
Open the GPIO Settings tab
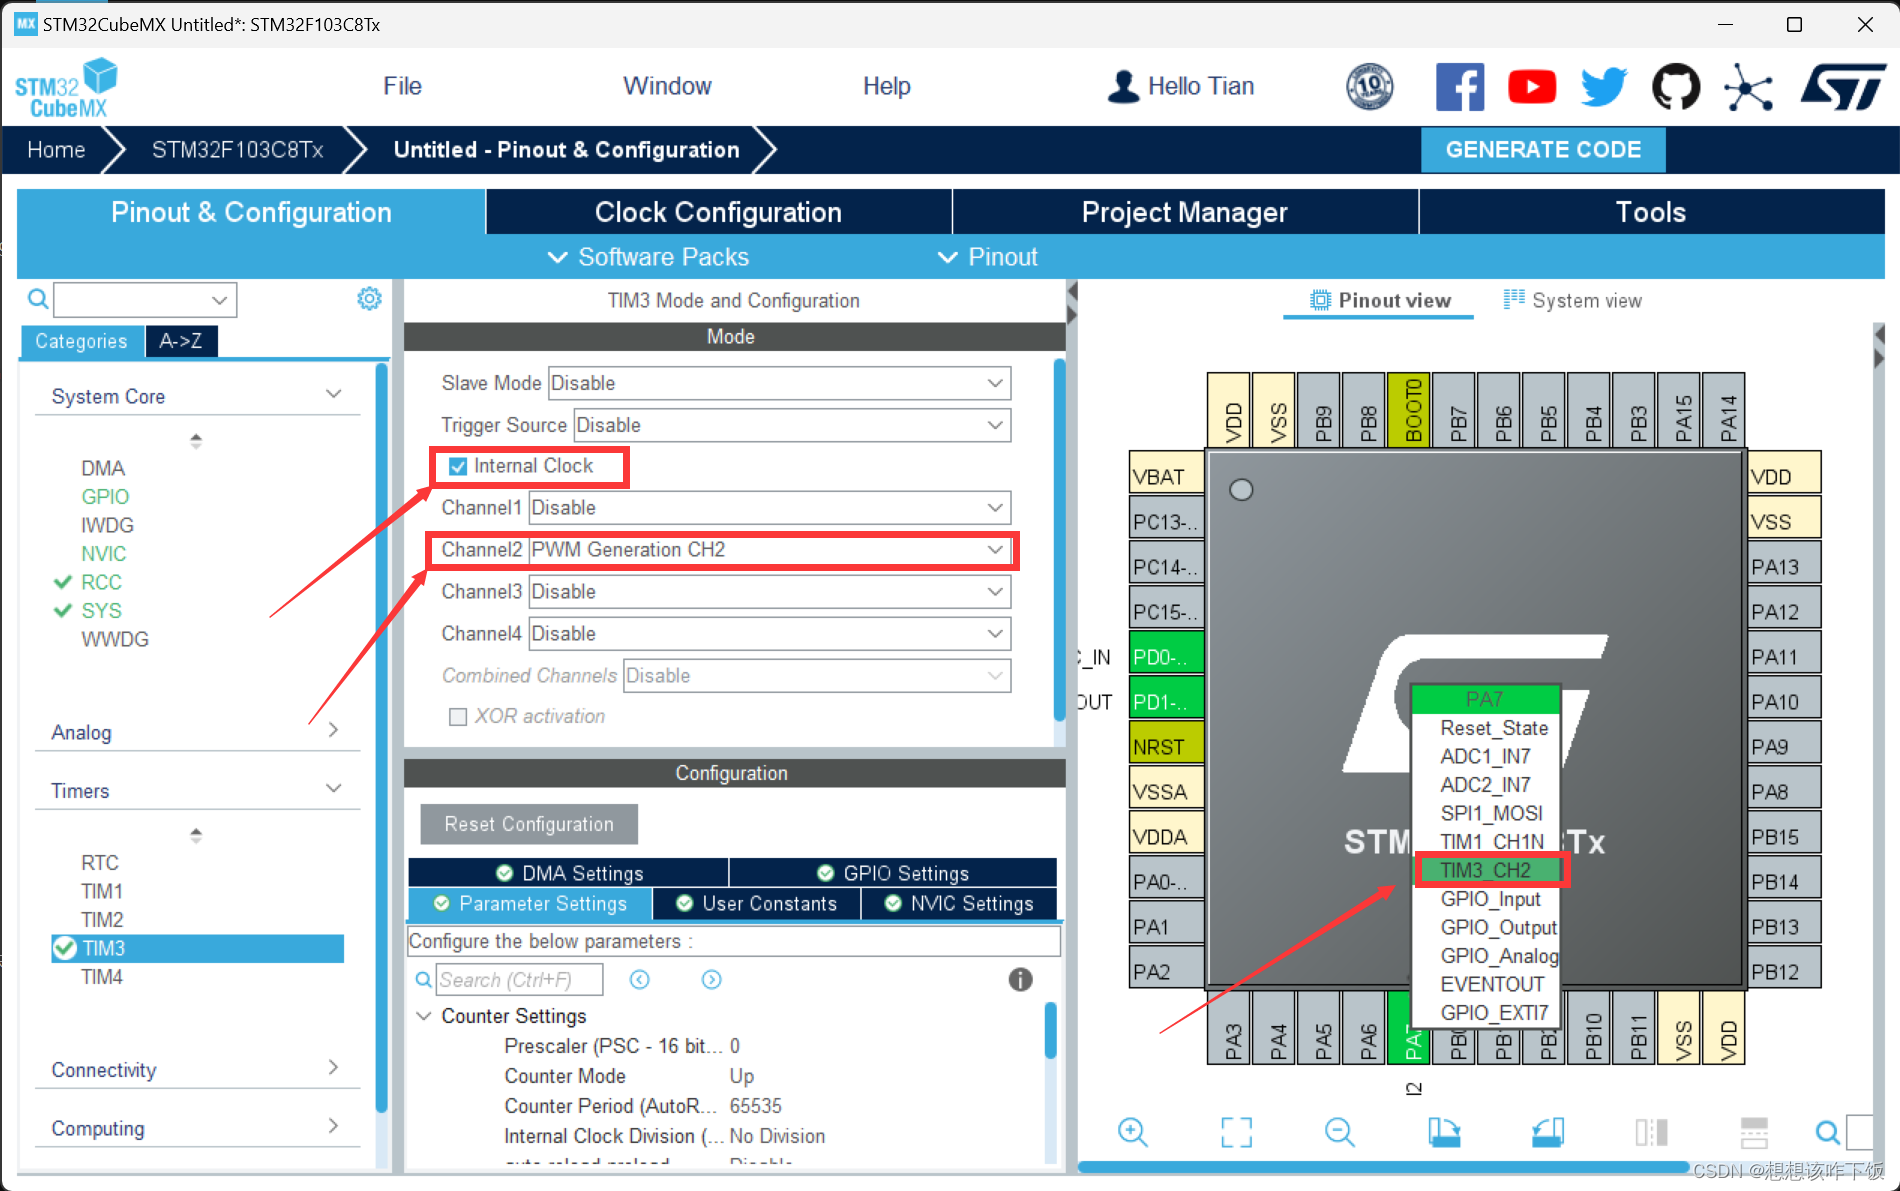pos(893,873)
